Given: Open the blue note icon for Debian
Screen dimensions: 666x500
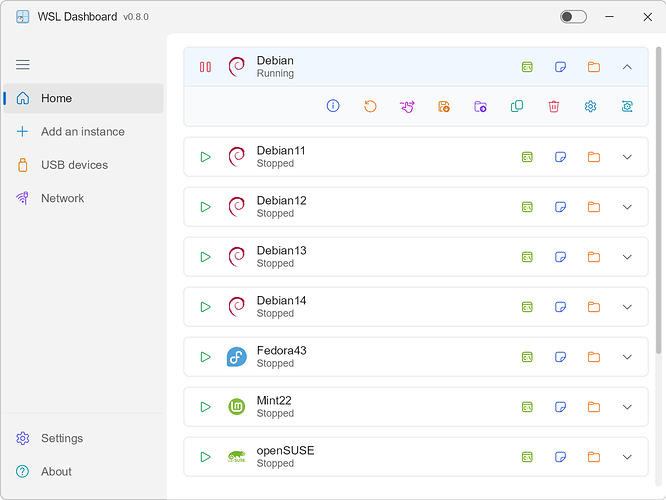Looking at the screenshot, I should tap(560, 67).
